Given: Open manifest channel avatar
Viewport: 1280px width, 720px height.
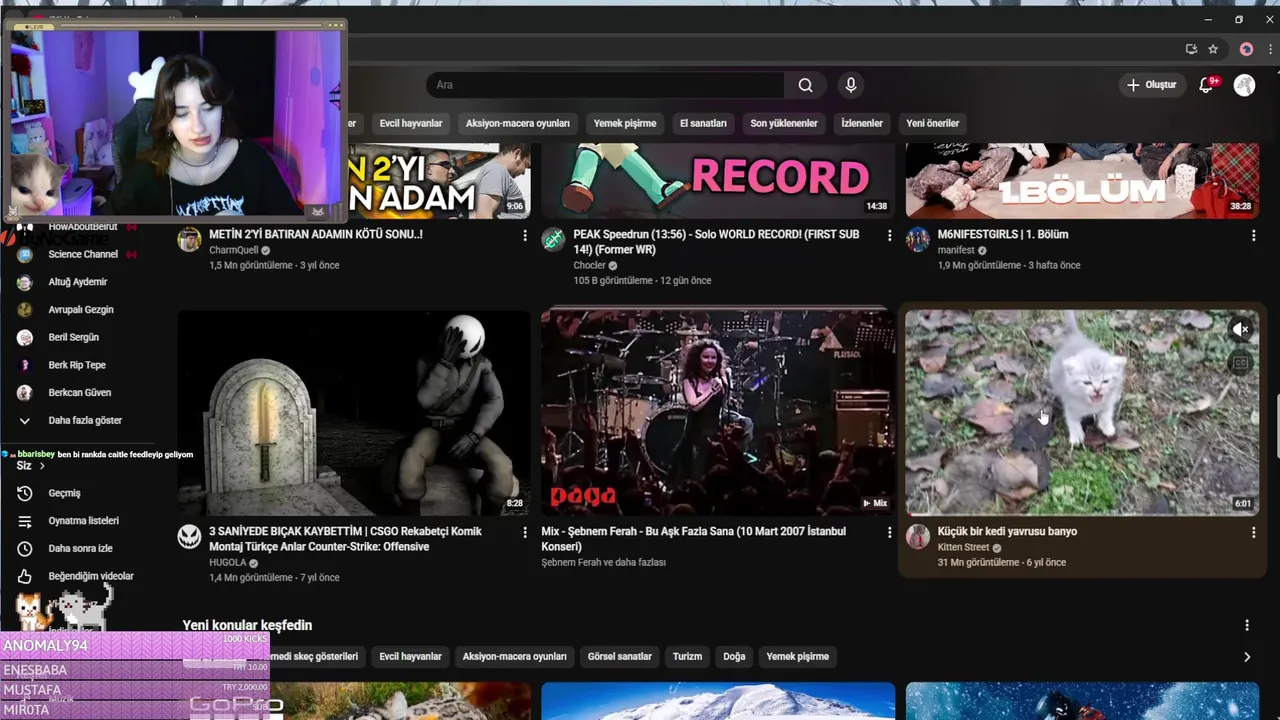Looking at the screenshot, I should click(x=917, y=239).
